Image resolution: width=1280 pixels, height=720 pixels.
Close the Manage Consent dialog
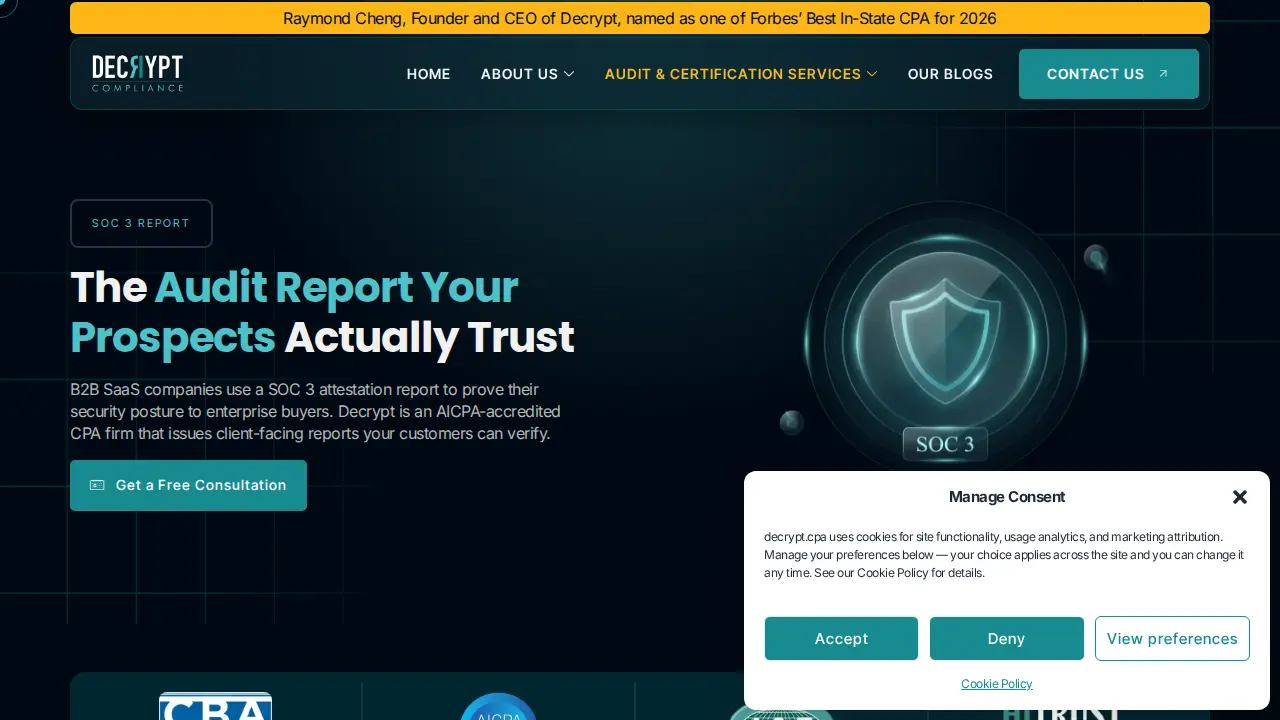(x=1240, y=497)
